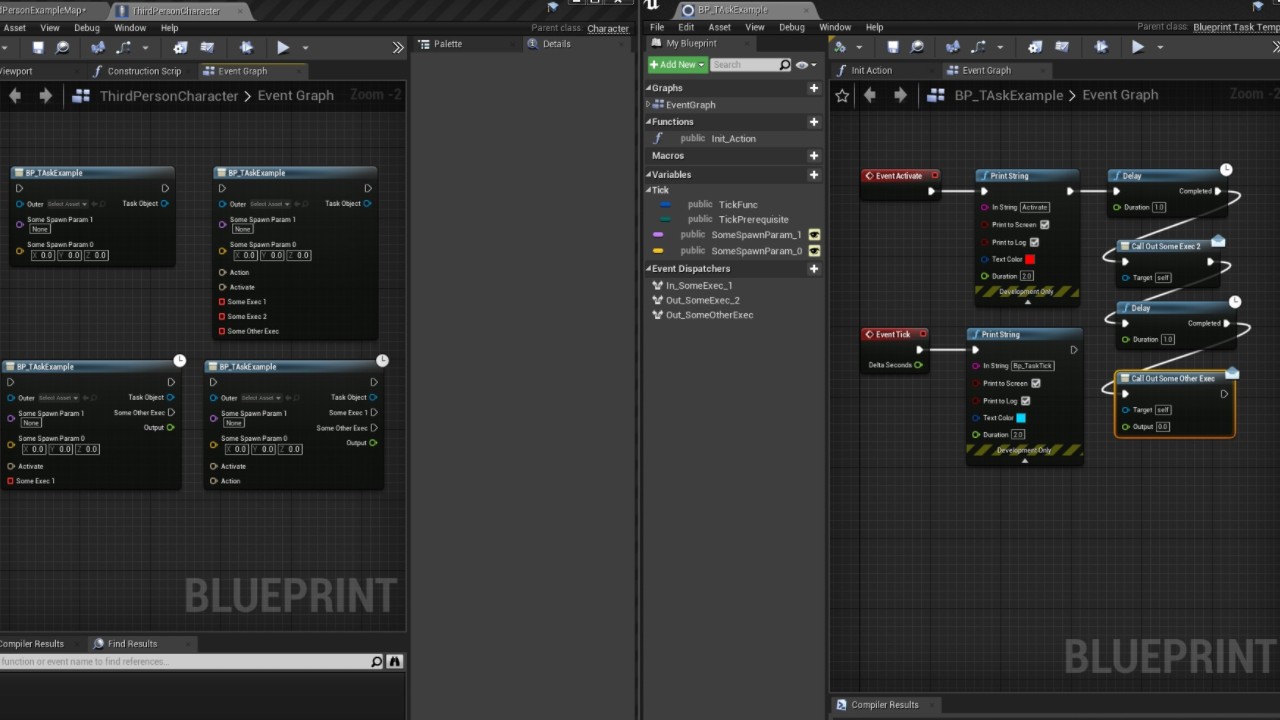Add a new Event Dispatcher with the plus icon
Screen dimensions: 1280x720
coord(813,269)
